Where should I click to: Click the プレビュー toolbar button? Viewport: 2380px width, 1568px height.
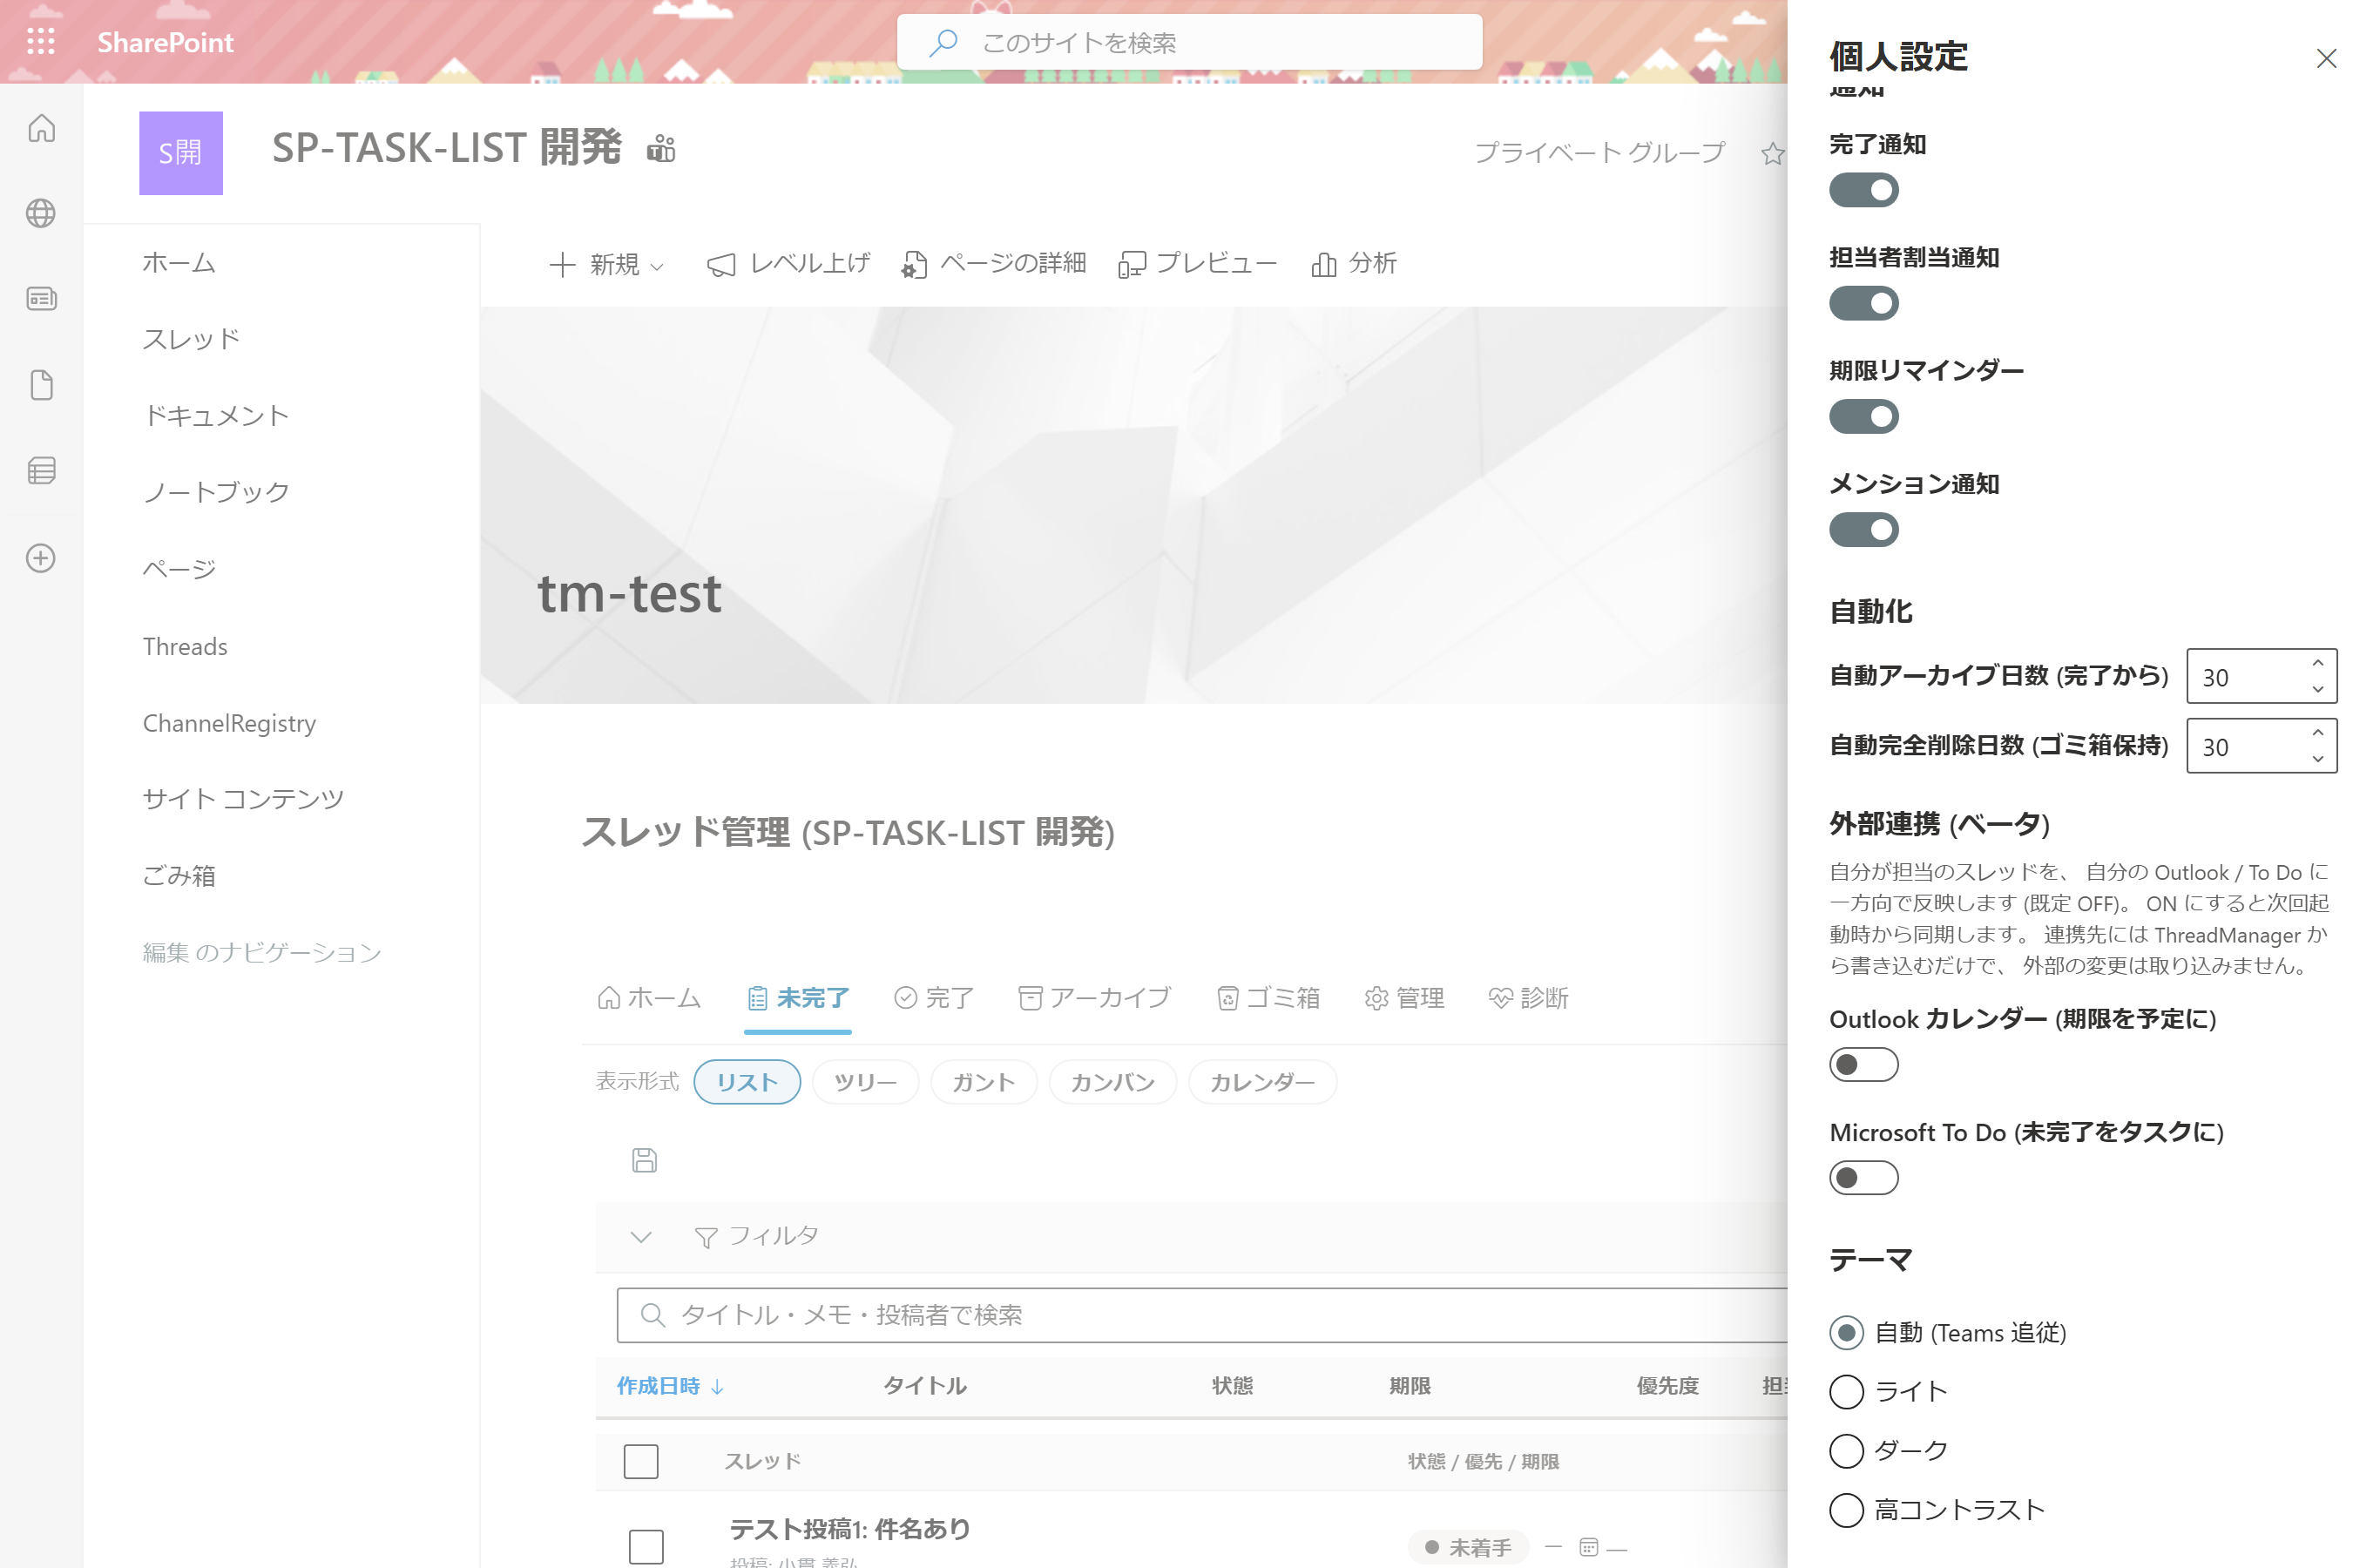[x=1198, y=264]
